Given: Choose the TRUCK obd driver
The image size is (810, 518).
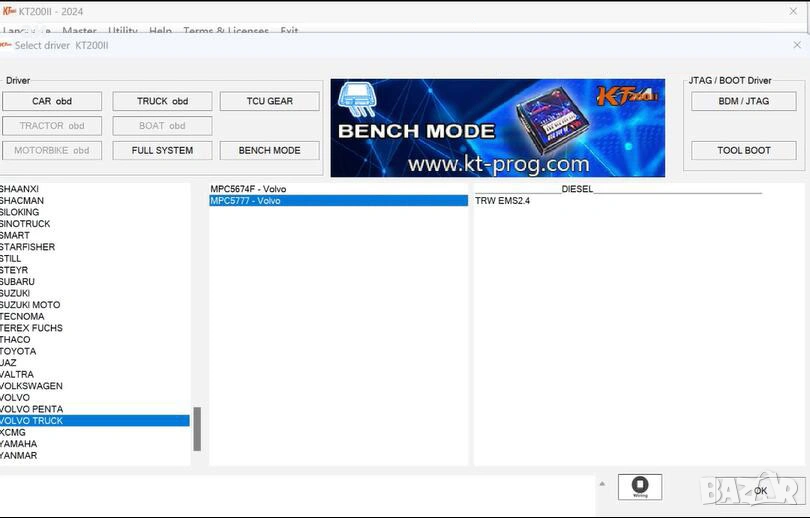Looking at the screenshot, I should point(162,101).
